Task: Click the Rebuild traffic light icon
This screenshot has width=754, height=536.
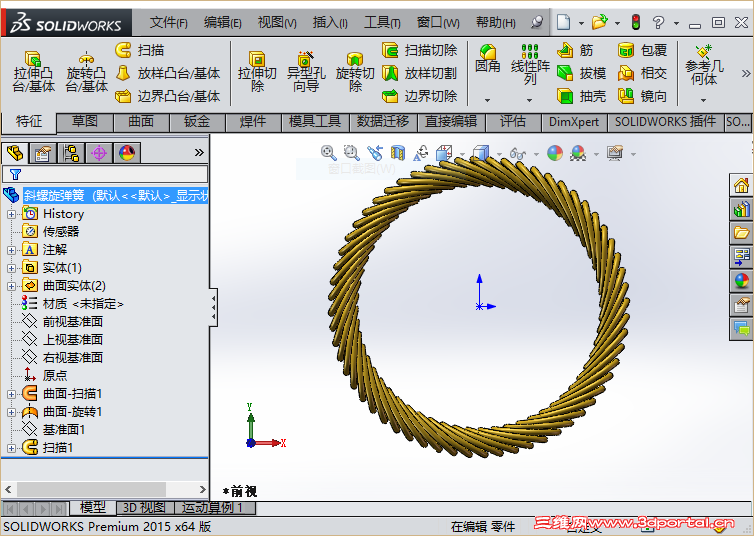Action: point(636,22)
